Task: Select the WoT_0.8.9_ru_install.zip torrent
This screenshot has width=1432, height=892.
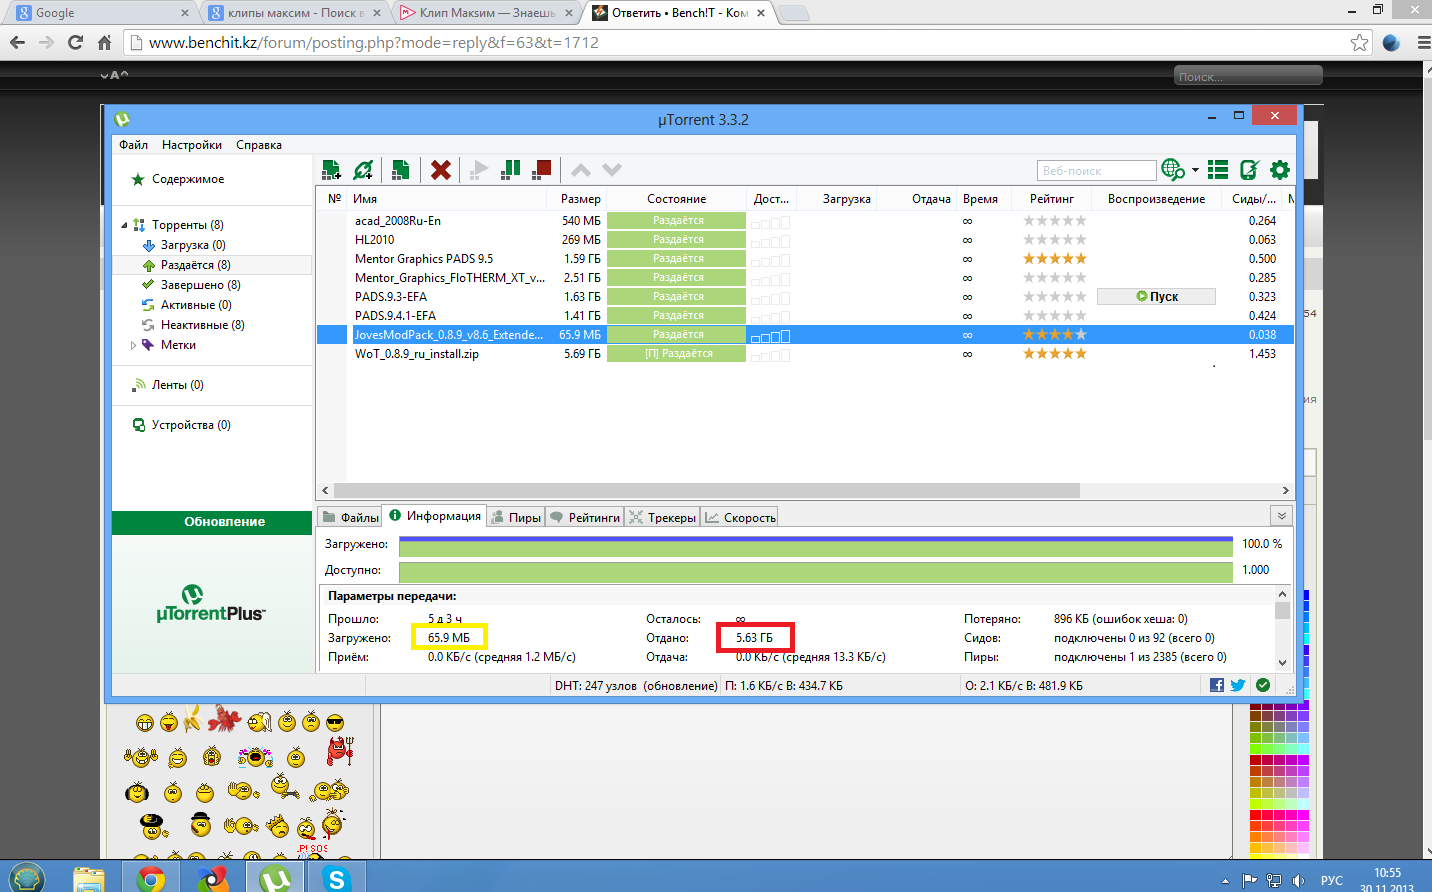Action: tap(805, 354)
